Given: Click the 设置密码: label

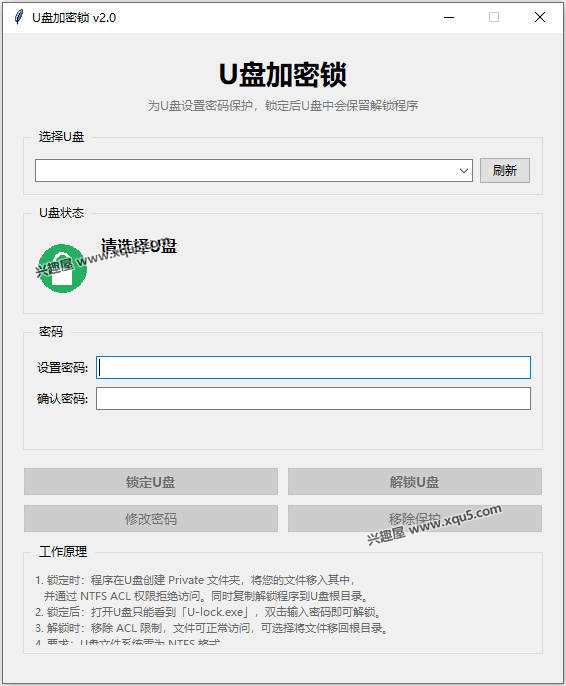Looking at the screenshot, I should tap(62, 368).
